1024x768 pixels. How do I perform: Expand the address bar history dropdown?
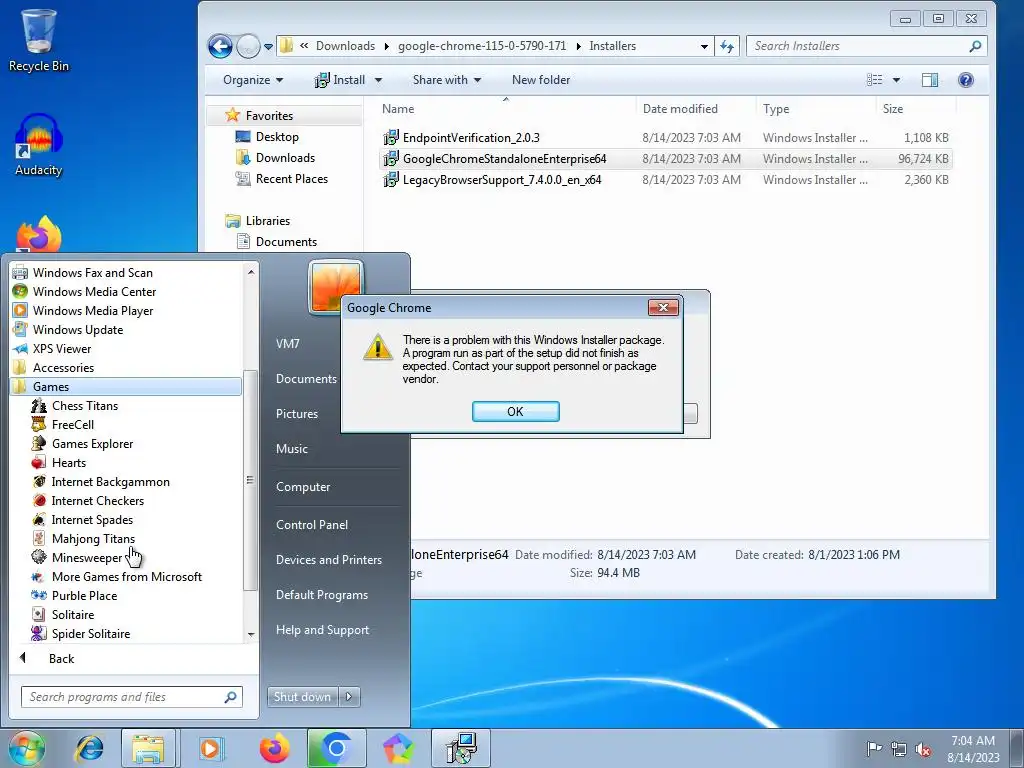(704, 46)
